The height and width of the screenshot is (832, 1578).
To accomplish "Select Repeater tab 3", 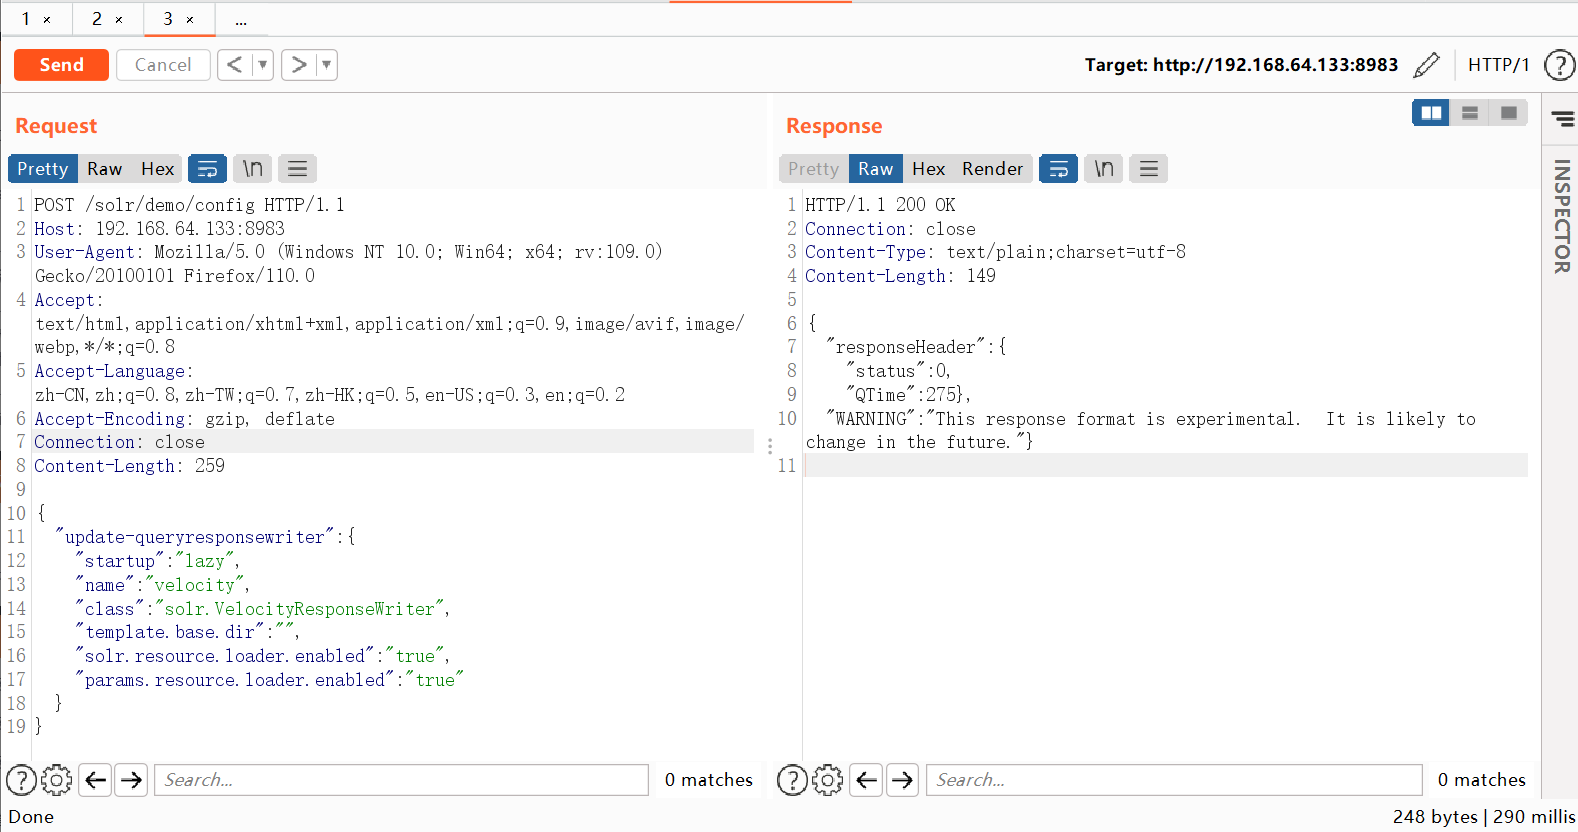I will click(x=168, y=19).
